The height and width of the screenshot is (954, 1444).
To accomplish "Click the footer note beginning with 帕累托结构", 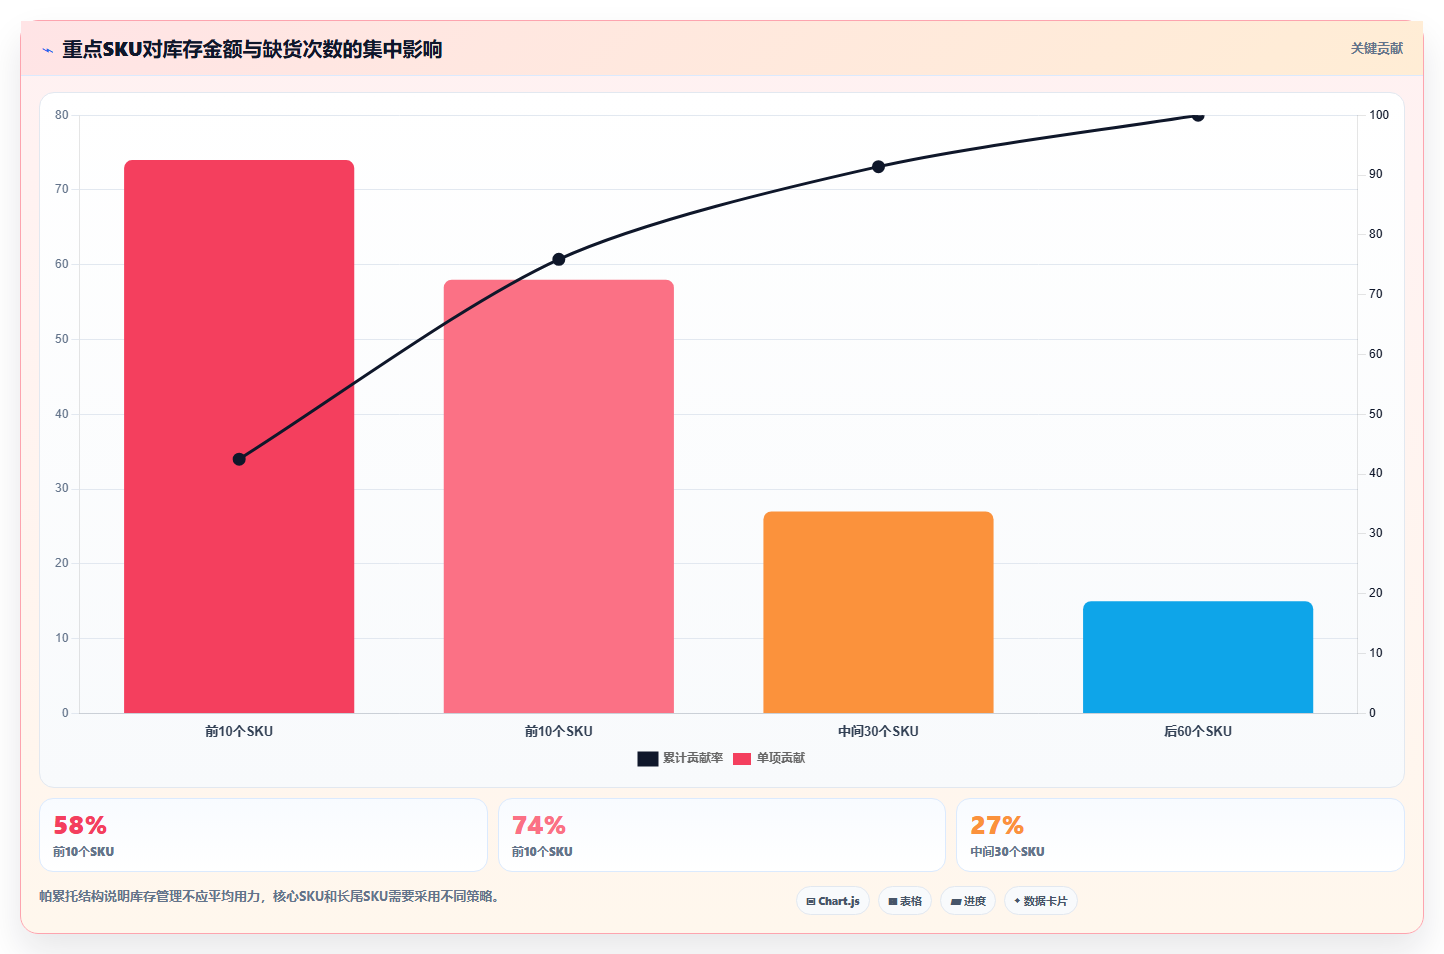I will pos(269,896).
